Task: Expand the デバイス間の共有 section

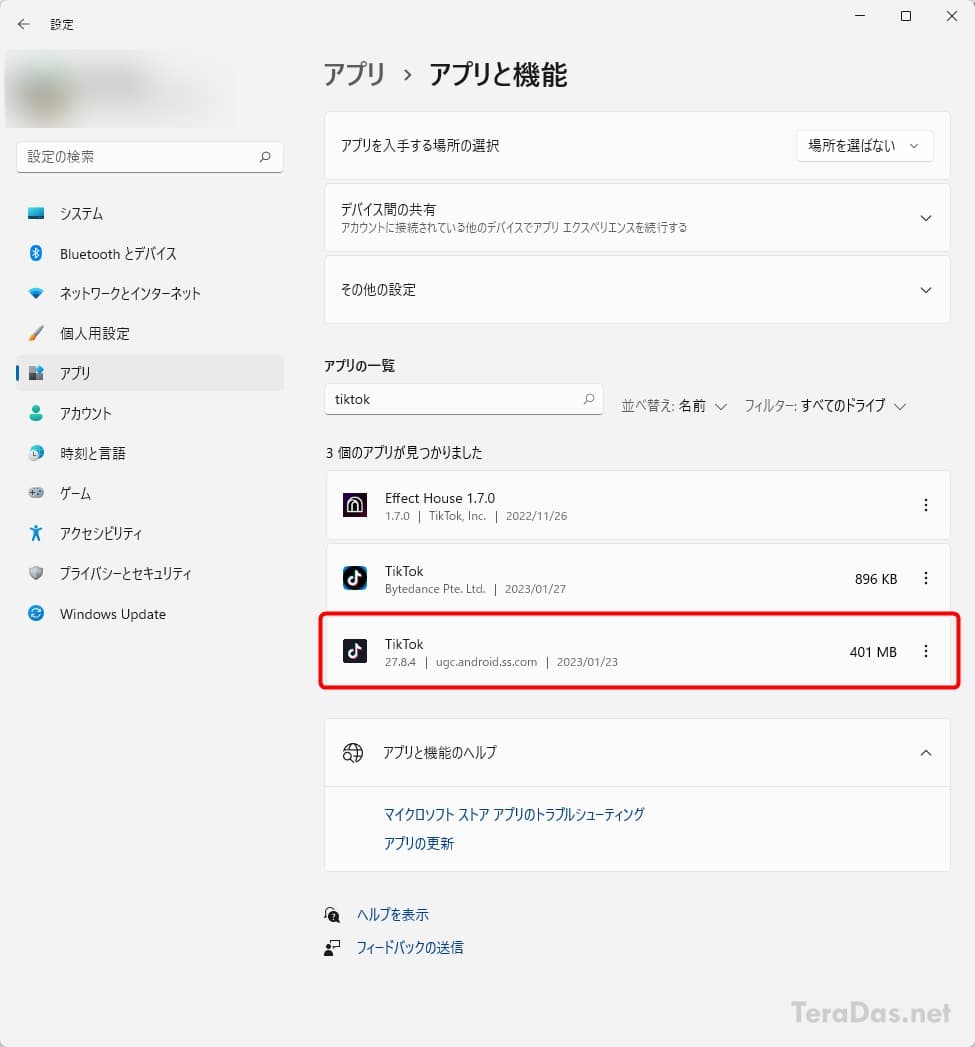Action: 637,218
